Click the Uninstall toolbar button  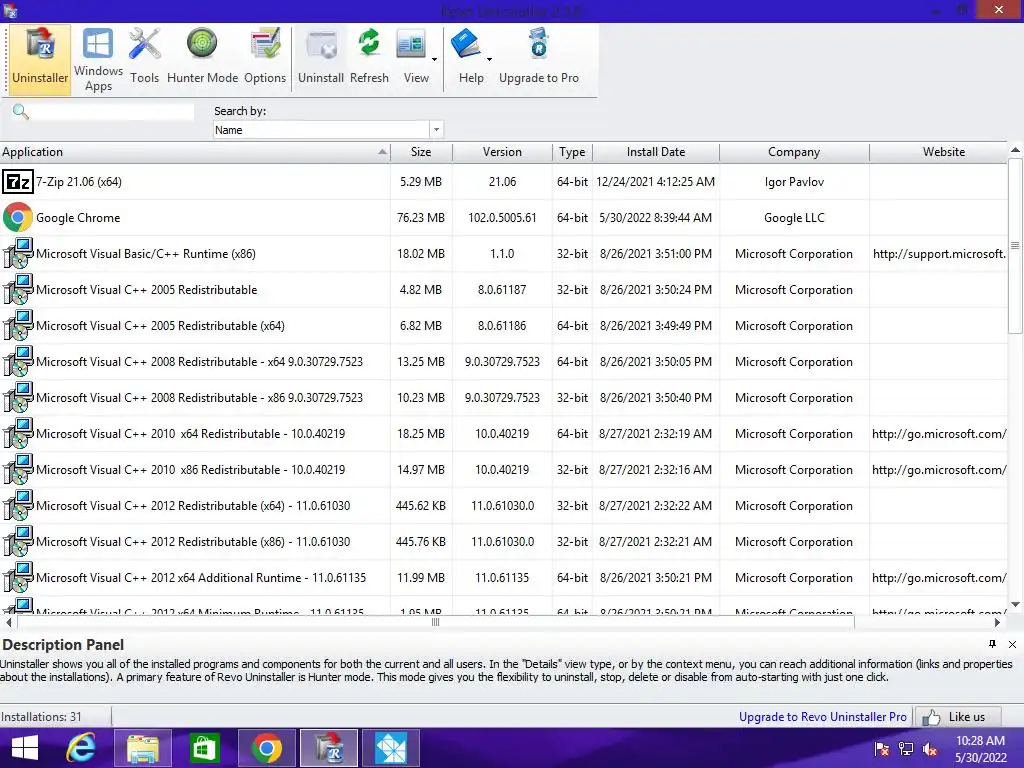point(321,59)
